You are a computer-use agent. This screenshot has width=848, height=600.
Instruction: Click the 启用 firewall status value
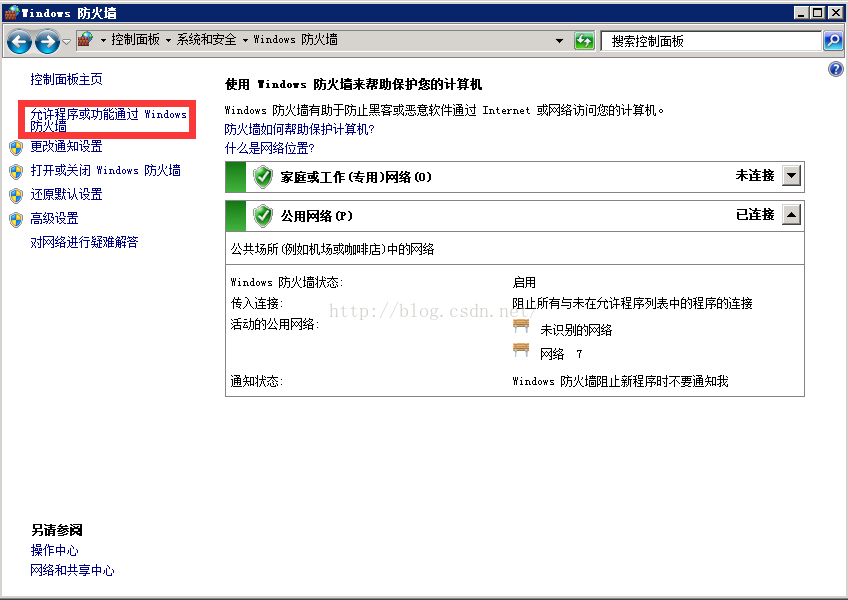pyautogui.click(x=524, y=282)
